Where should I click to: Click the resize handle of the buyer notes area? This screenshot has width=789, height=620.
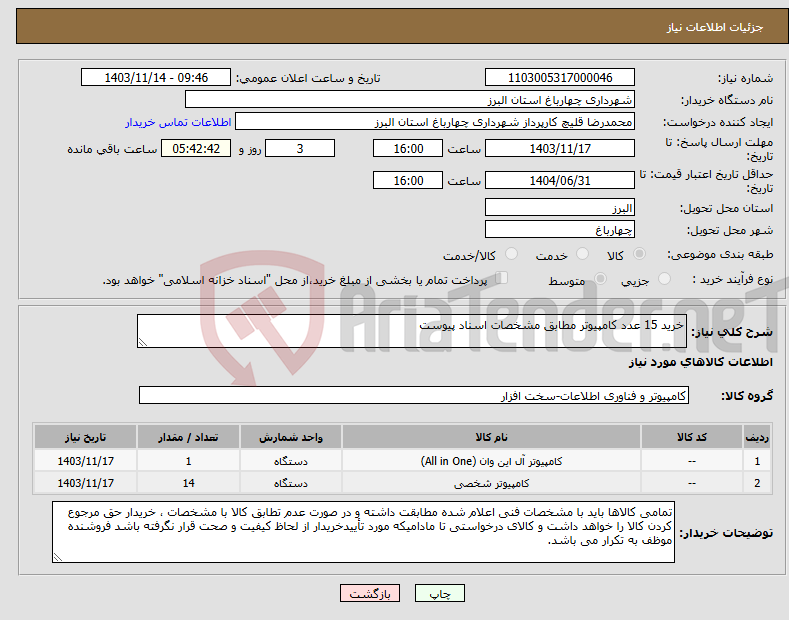coord(58,557)
